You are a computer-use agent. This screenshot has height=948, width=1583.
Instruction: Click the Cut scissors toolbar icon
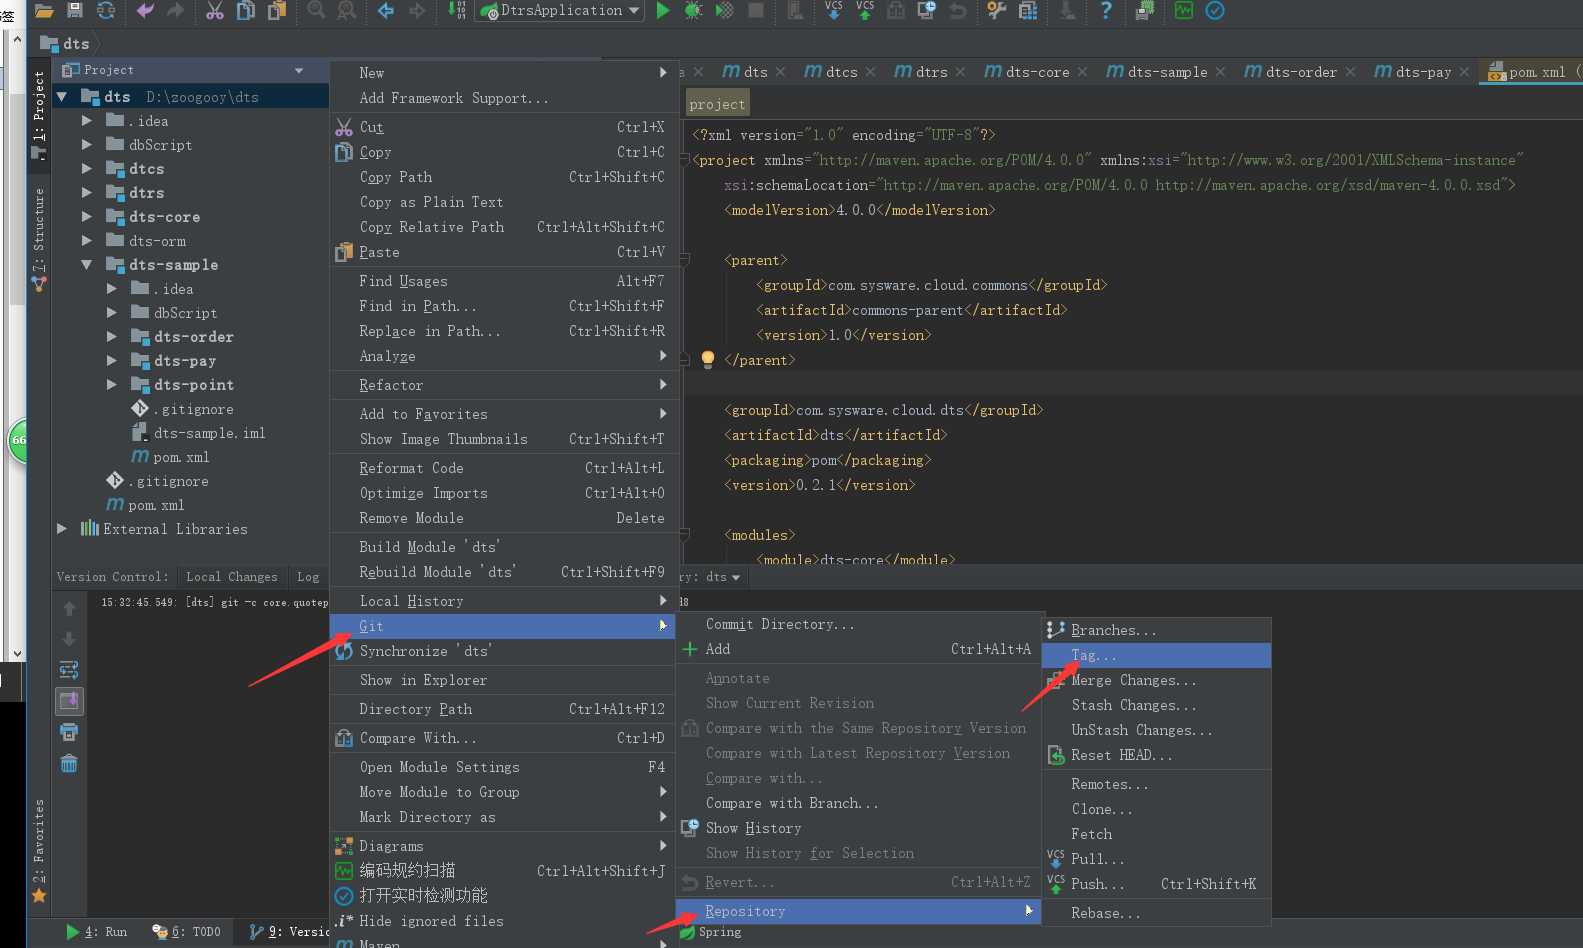tap(215, 10)
